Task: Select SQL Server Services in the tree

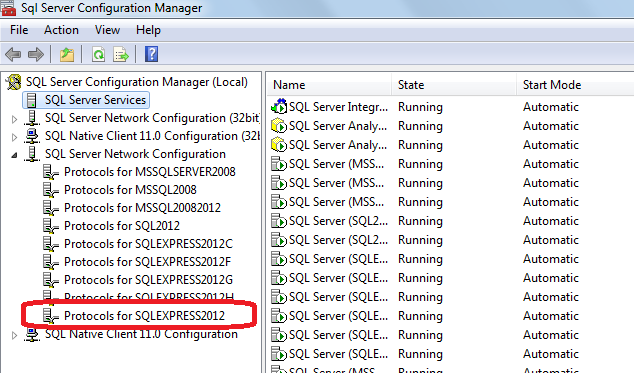Action: 95,100
